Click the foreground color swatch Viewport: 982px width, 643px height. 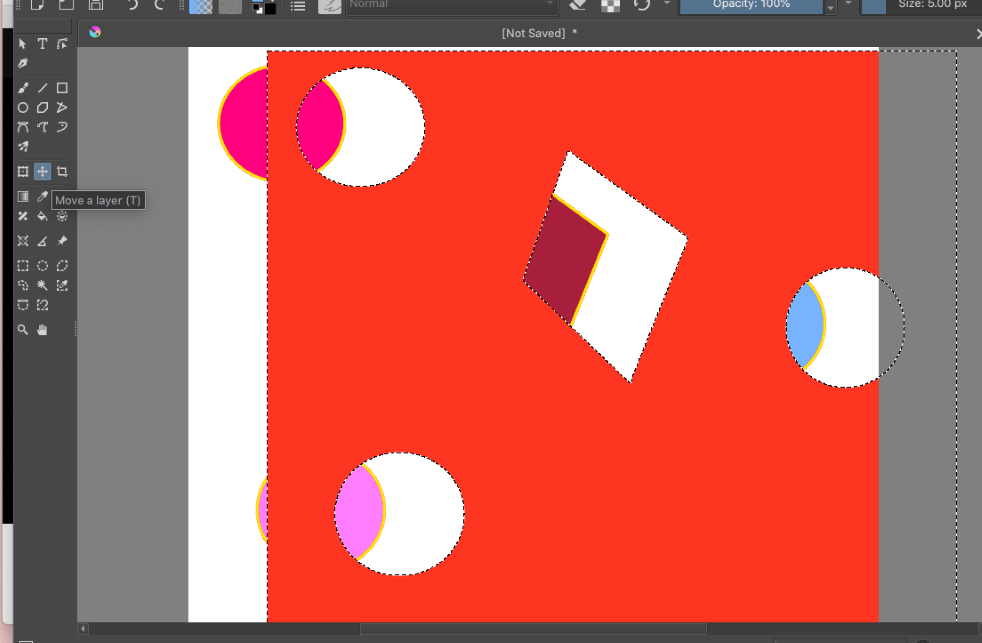point(256,6)
